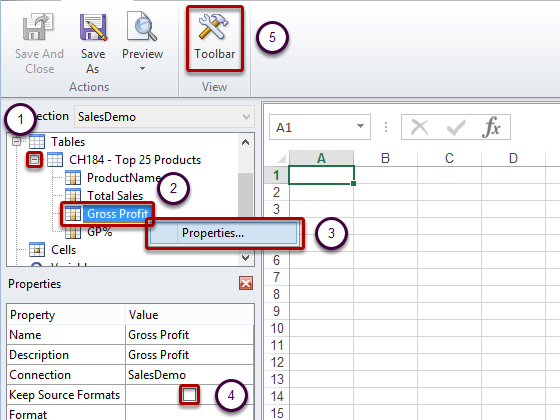Image resolution: width=560 pixels, height=420 pixels.
Task: Select the Total Sales tree item
Action: tap(115, 196)
